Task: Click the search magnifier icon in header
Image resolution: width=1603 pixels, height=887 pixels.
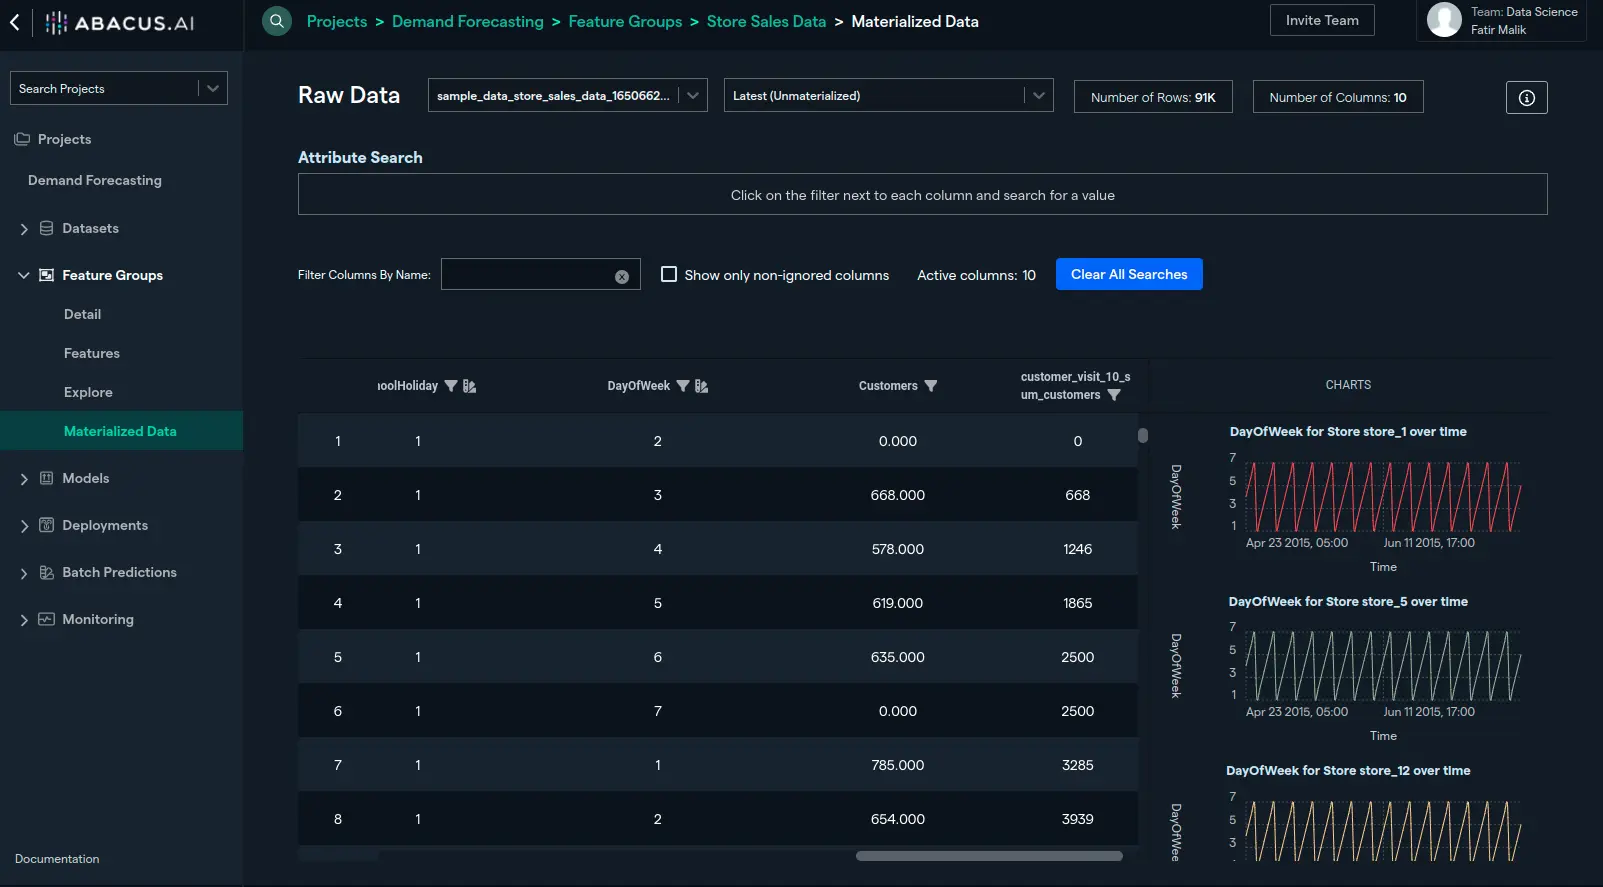Action: pos(277,21)
